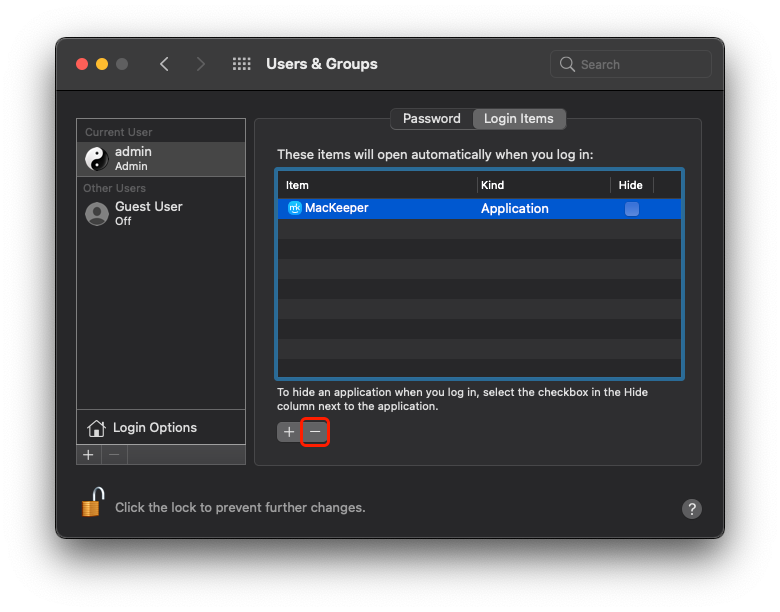Remove selected login item with minus button

tap(315, 432)
